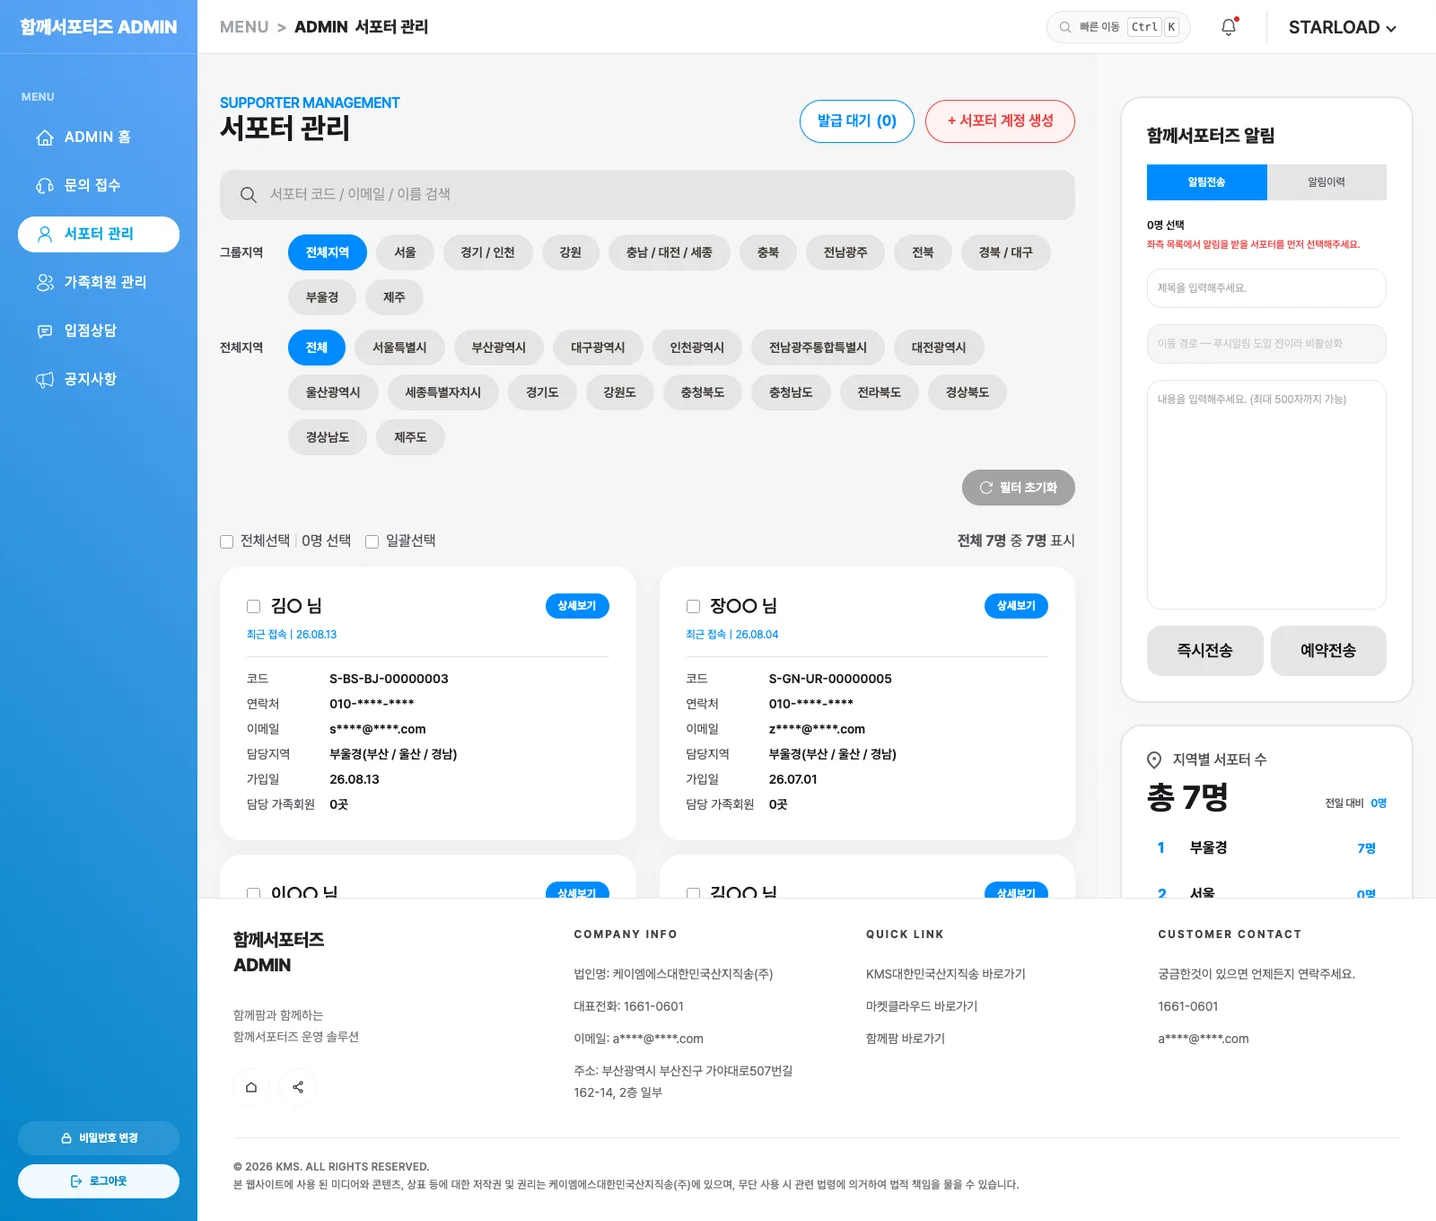Toggle the 일괄선택 checkbox

(x=372, y=541)
